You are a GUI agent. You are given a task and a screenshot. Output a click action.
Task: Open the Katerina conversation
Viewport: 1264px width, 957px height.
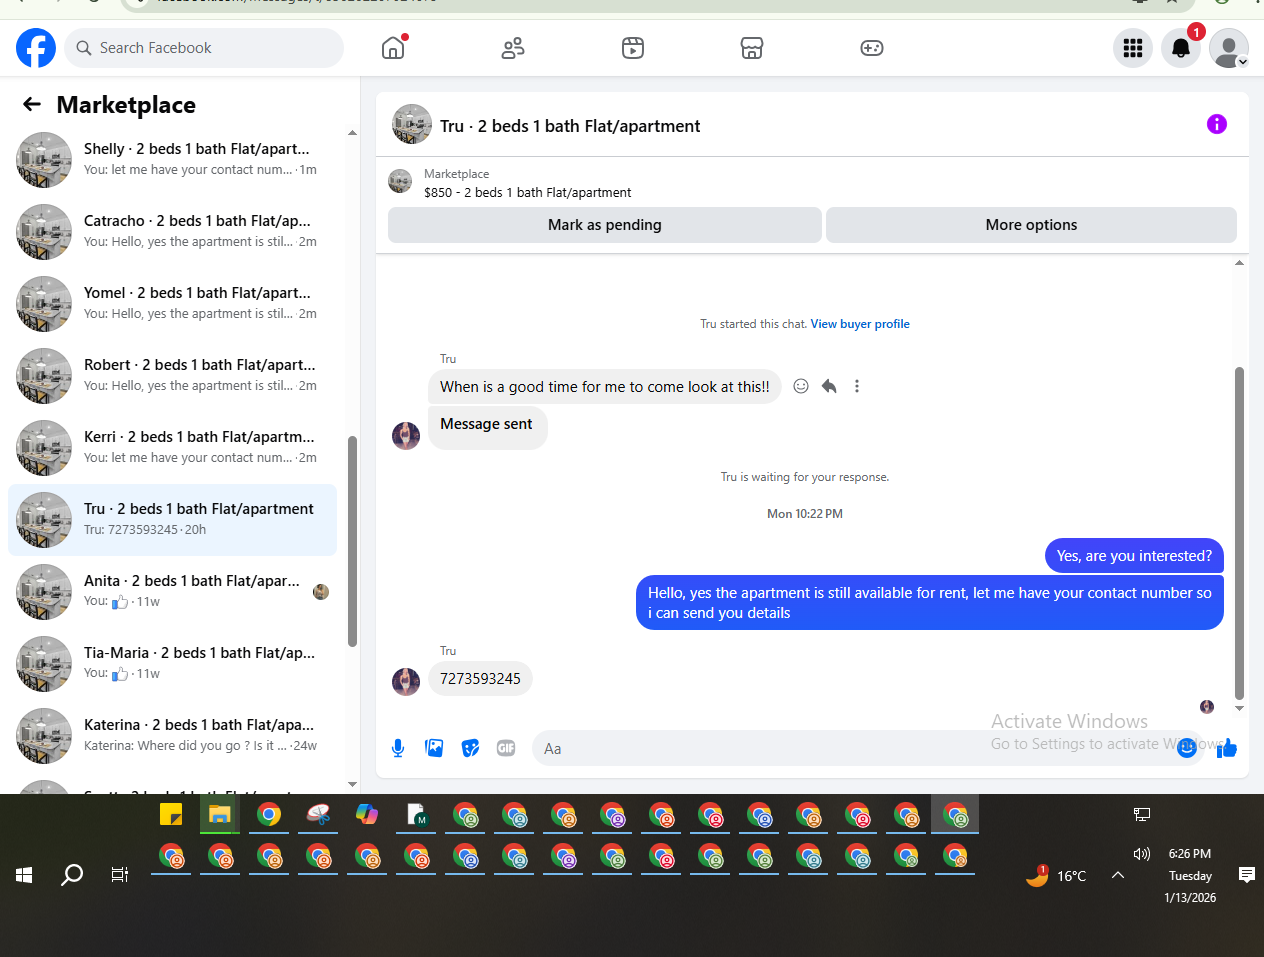[x=172, y=736]
